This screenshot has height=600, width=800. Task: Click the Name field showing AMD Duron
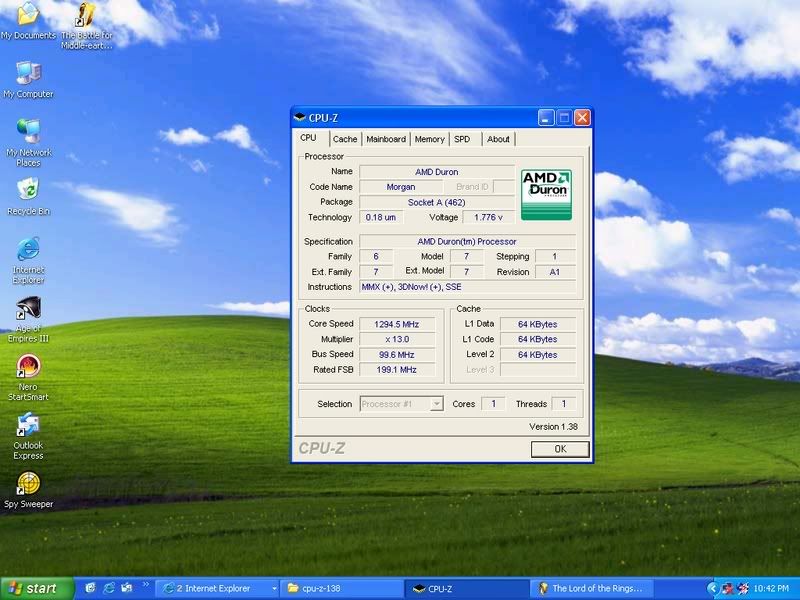pos(437,172)
